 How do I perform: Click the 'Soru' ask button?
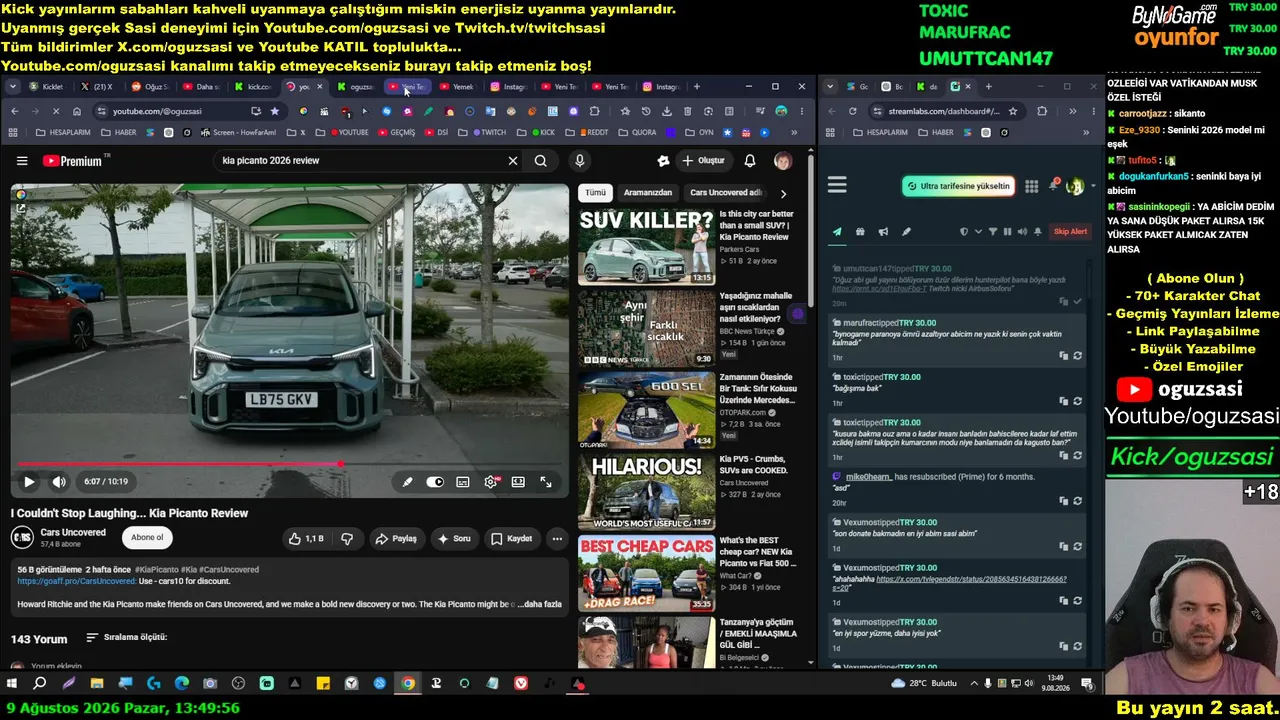(x=454, y=538)
